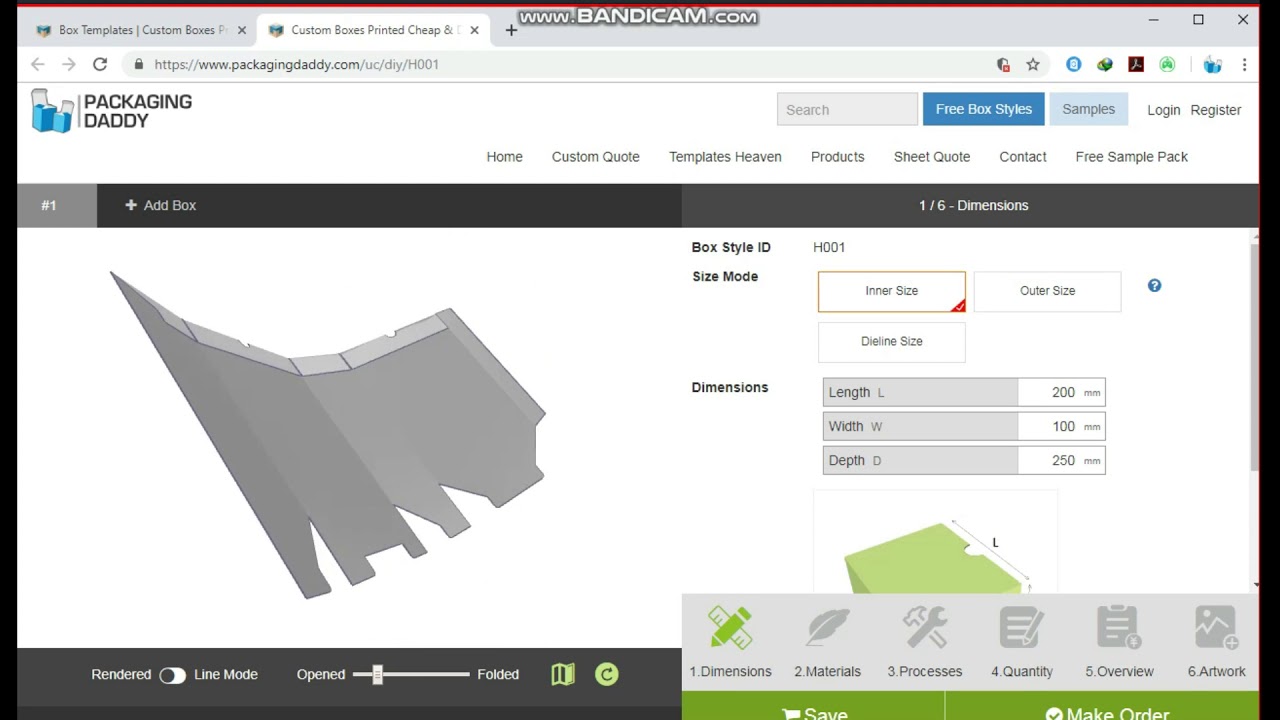
Task: Open the Home menu item
Action: (504, 157)
